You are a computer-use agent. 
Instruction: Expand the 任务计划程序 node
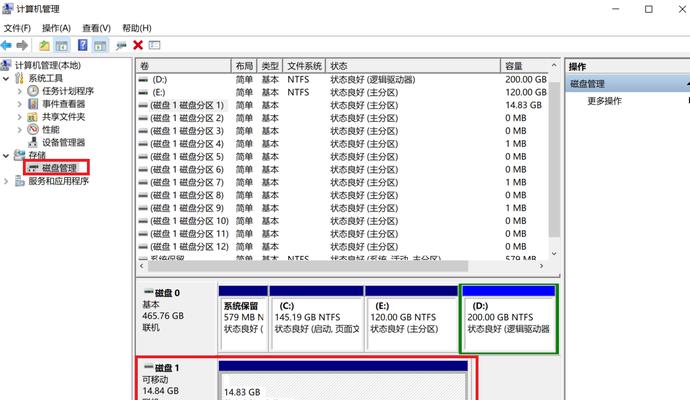click(x=19, y=92)
